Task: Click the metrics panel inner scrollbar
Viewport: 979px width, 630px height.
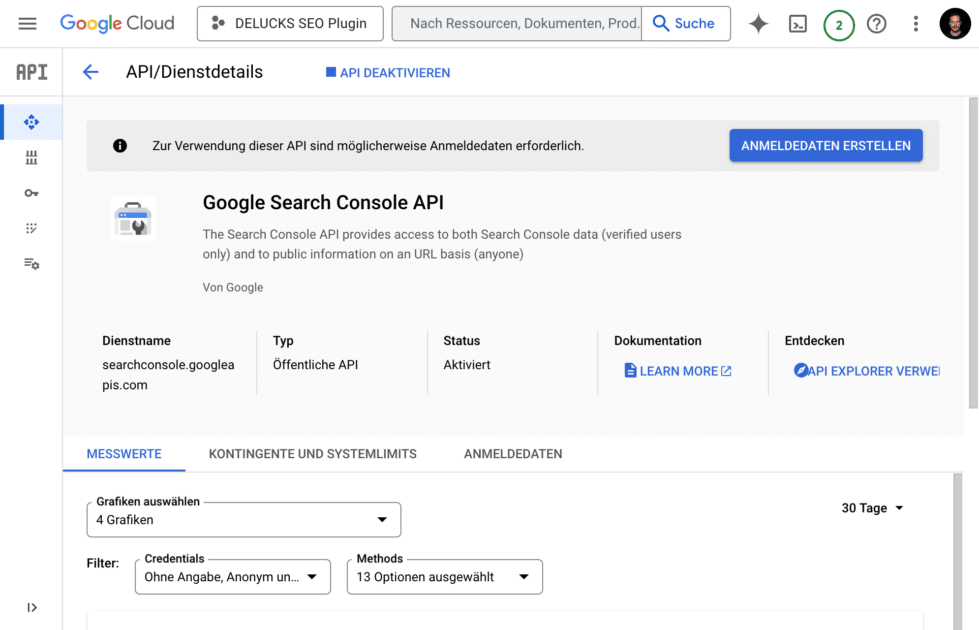Action: point(957,551)
